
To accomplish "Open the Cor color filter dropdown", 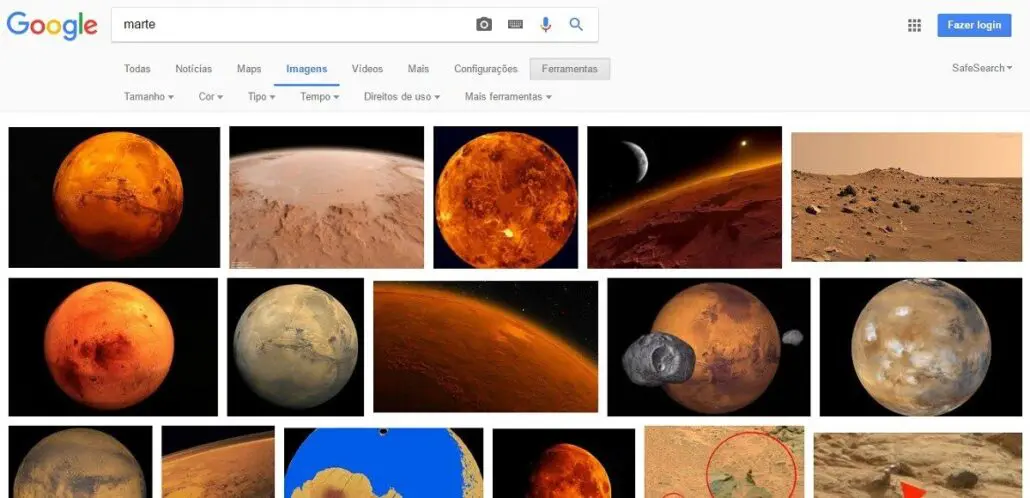I will (x=211, y=97).
